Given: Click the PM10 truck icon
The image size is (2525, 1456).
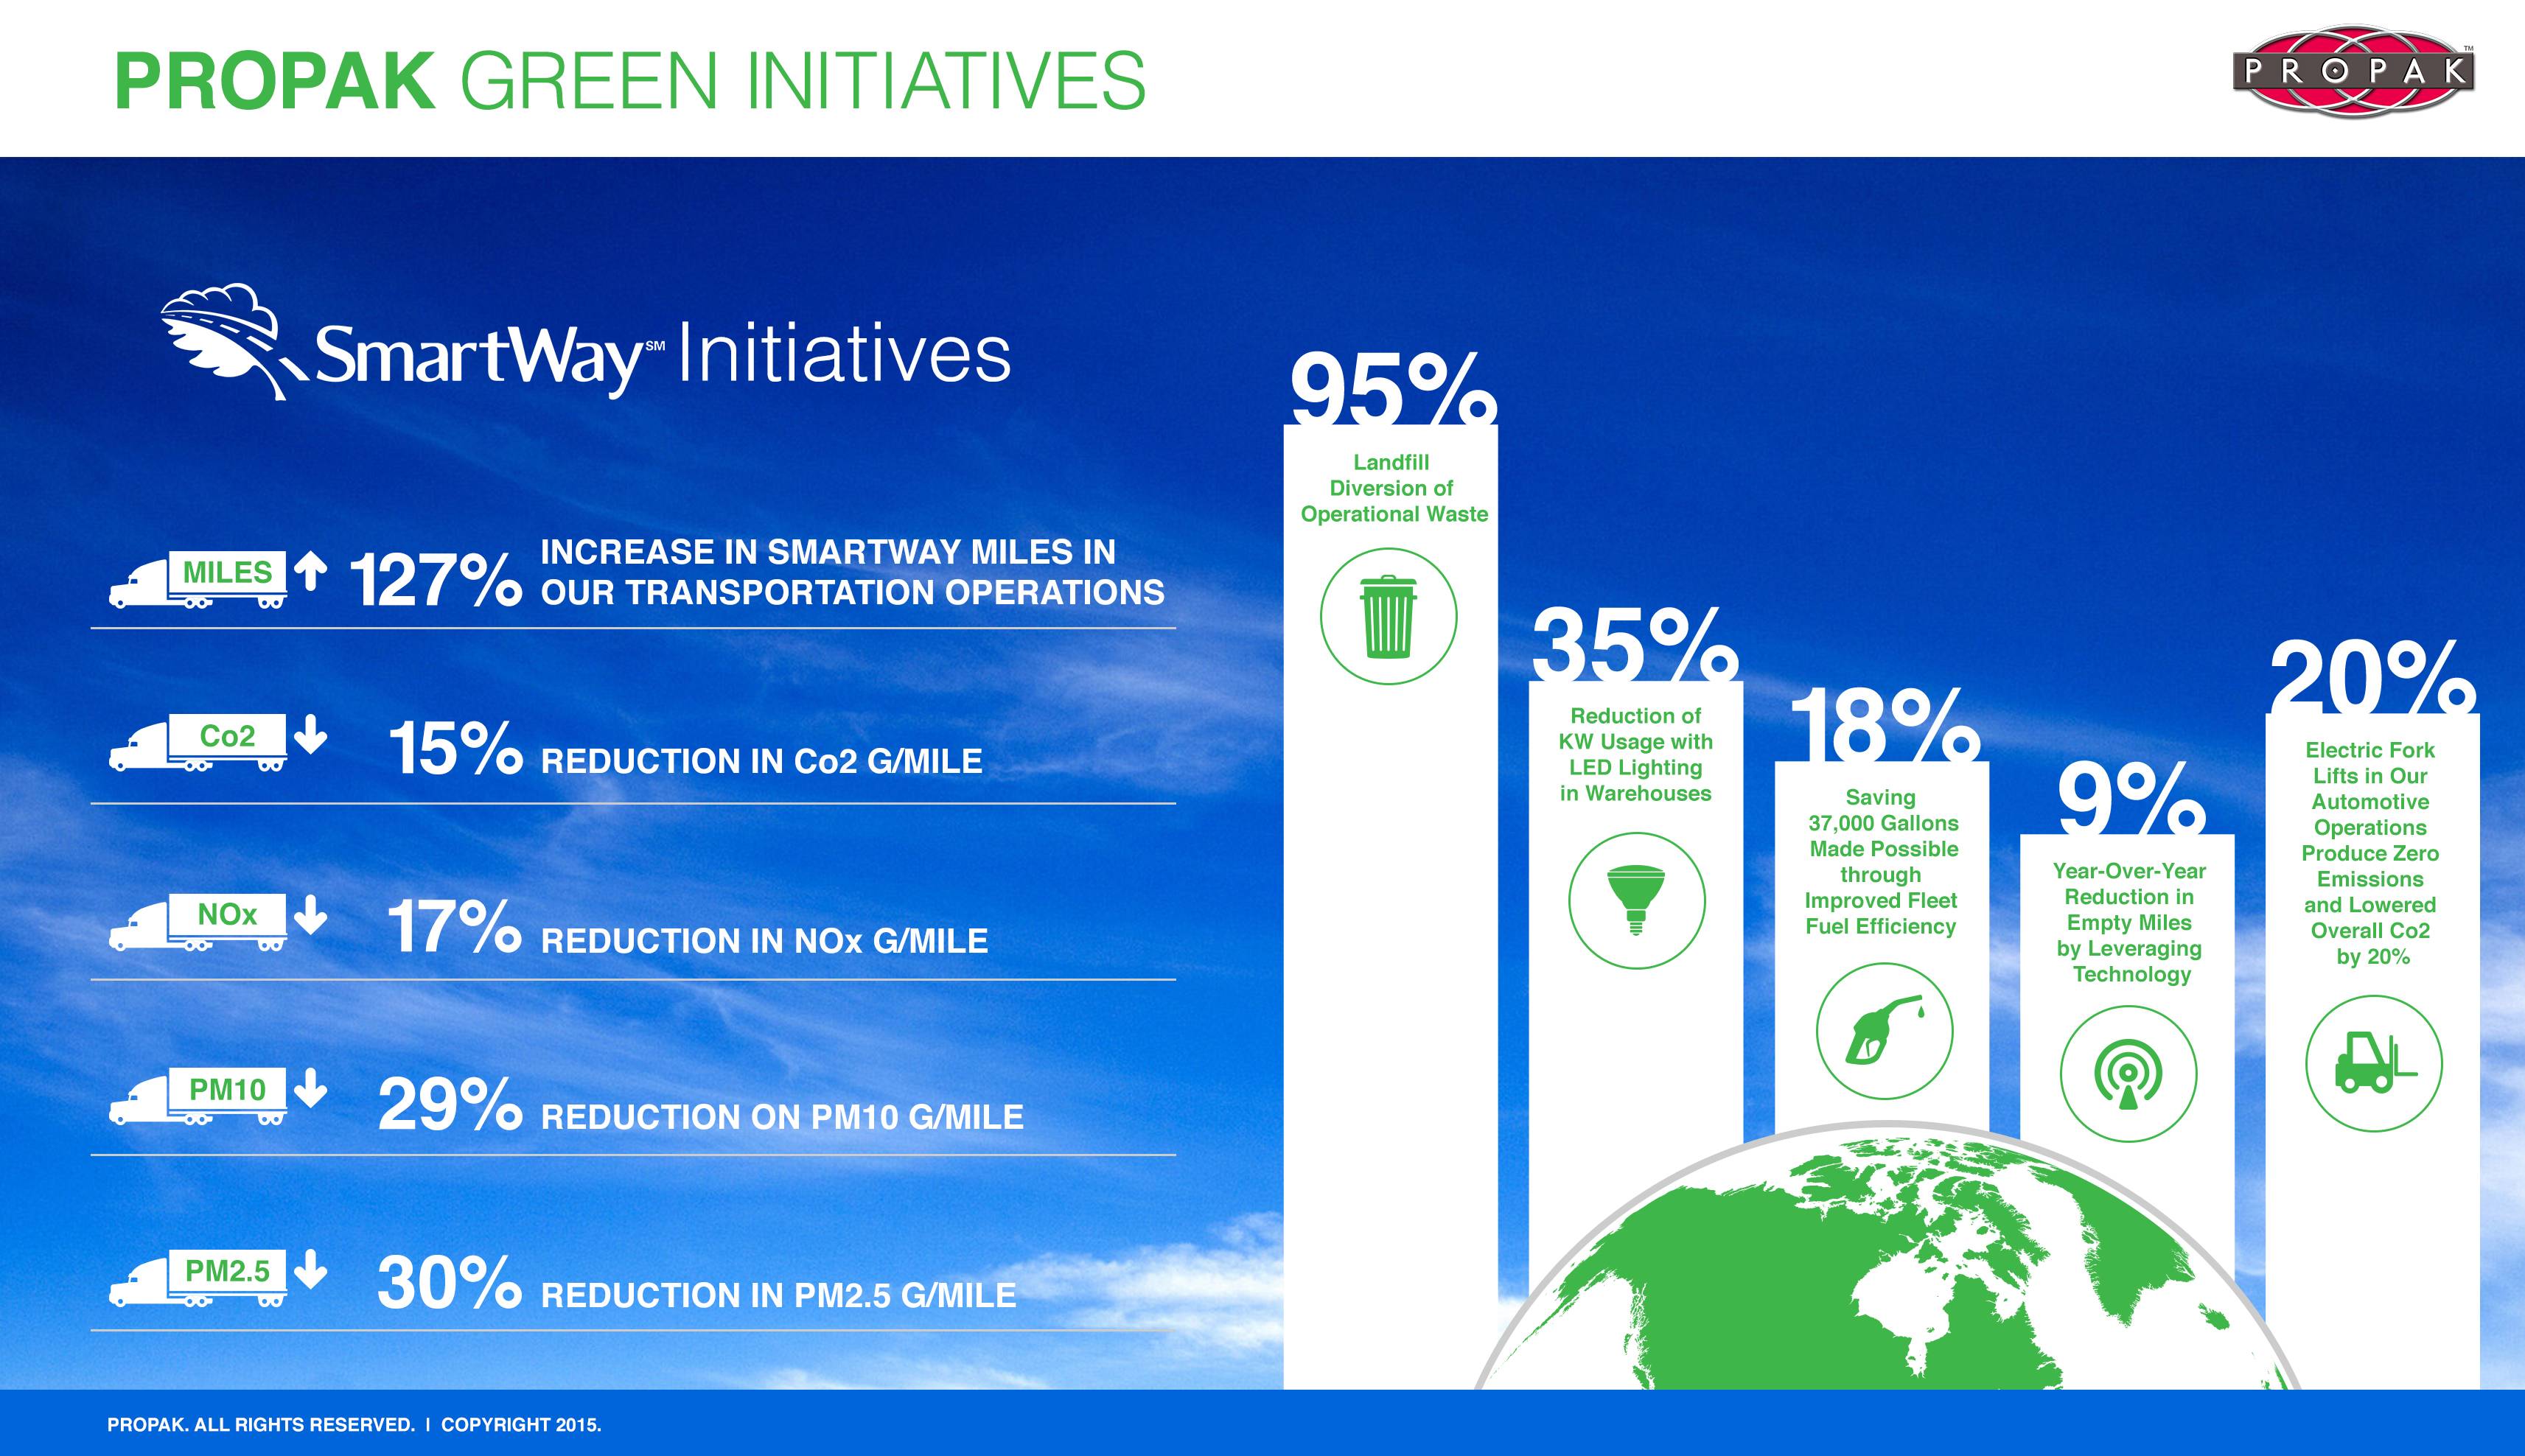Looking at the screenshot, I should 198,1096.
